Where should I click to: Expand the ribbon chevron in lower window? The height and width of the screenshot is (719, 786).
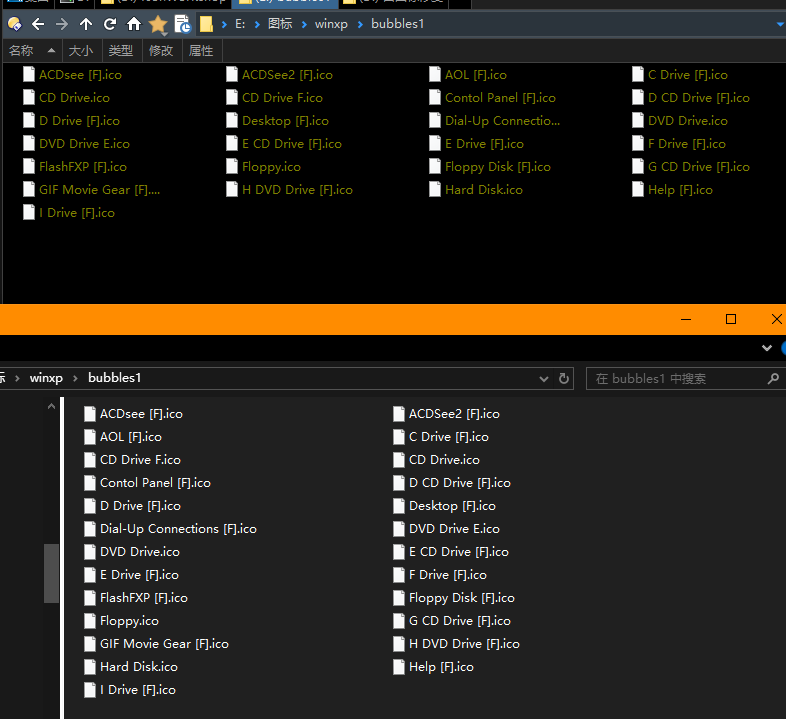point(767,348)
